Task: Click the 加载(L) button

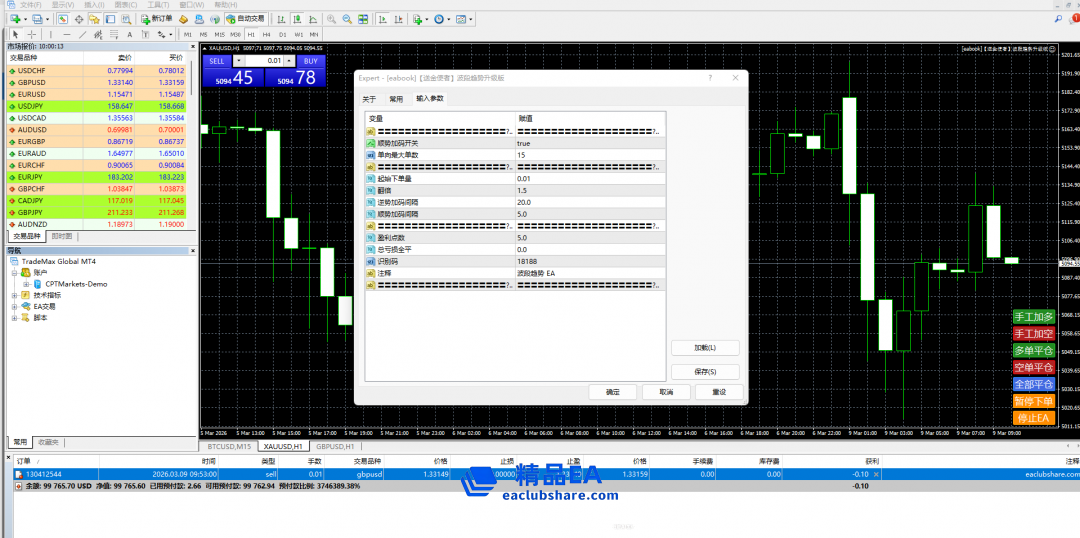Action: (704, 348)
